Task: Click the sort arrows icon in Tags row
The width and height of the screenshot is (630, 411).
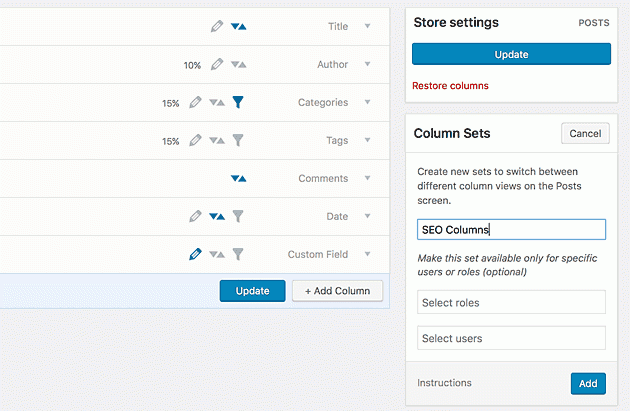Action: [217, 140]
